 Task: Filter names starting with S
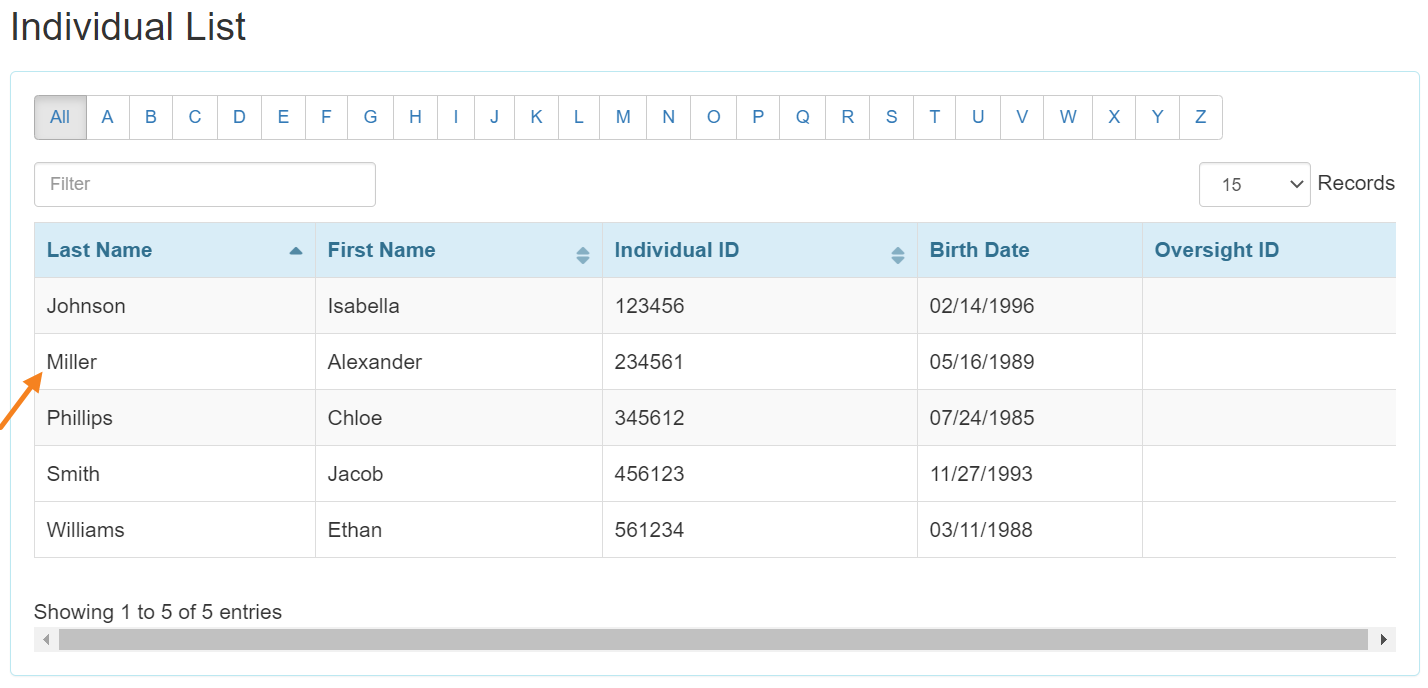coord(891,117)
